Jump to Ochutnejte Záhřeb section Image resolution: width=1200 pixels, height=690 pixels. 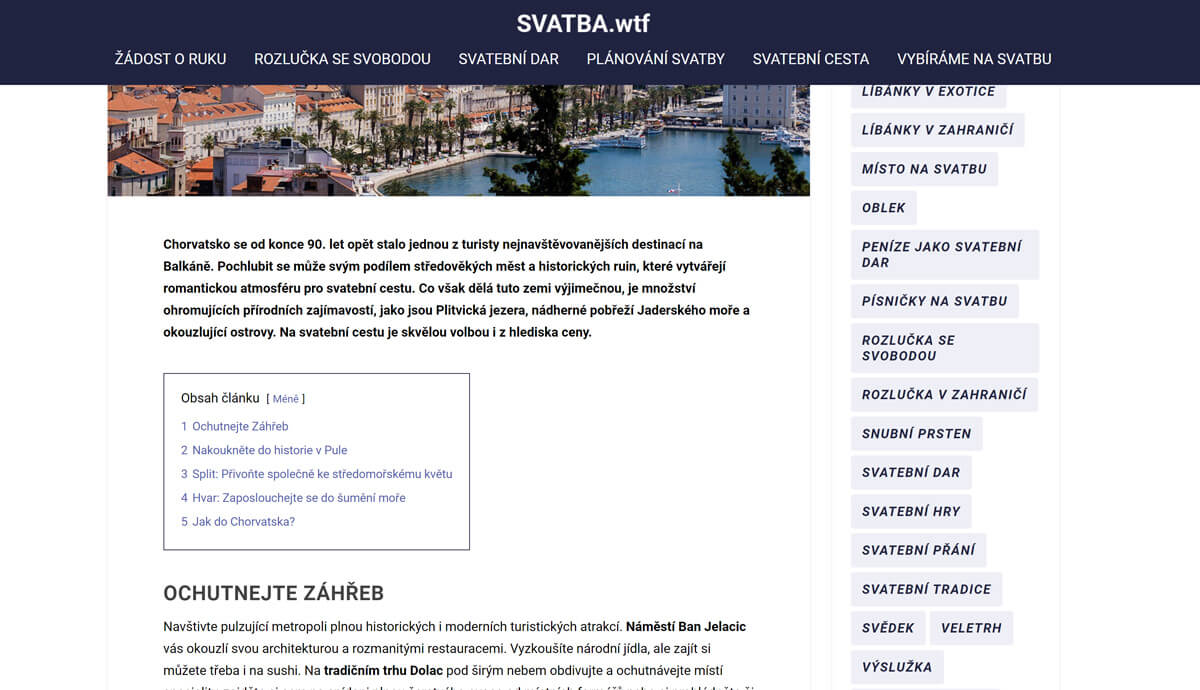(240, 426)
